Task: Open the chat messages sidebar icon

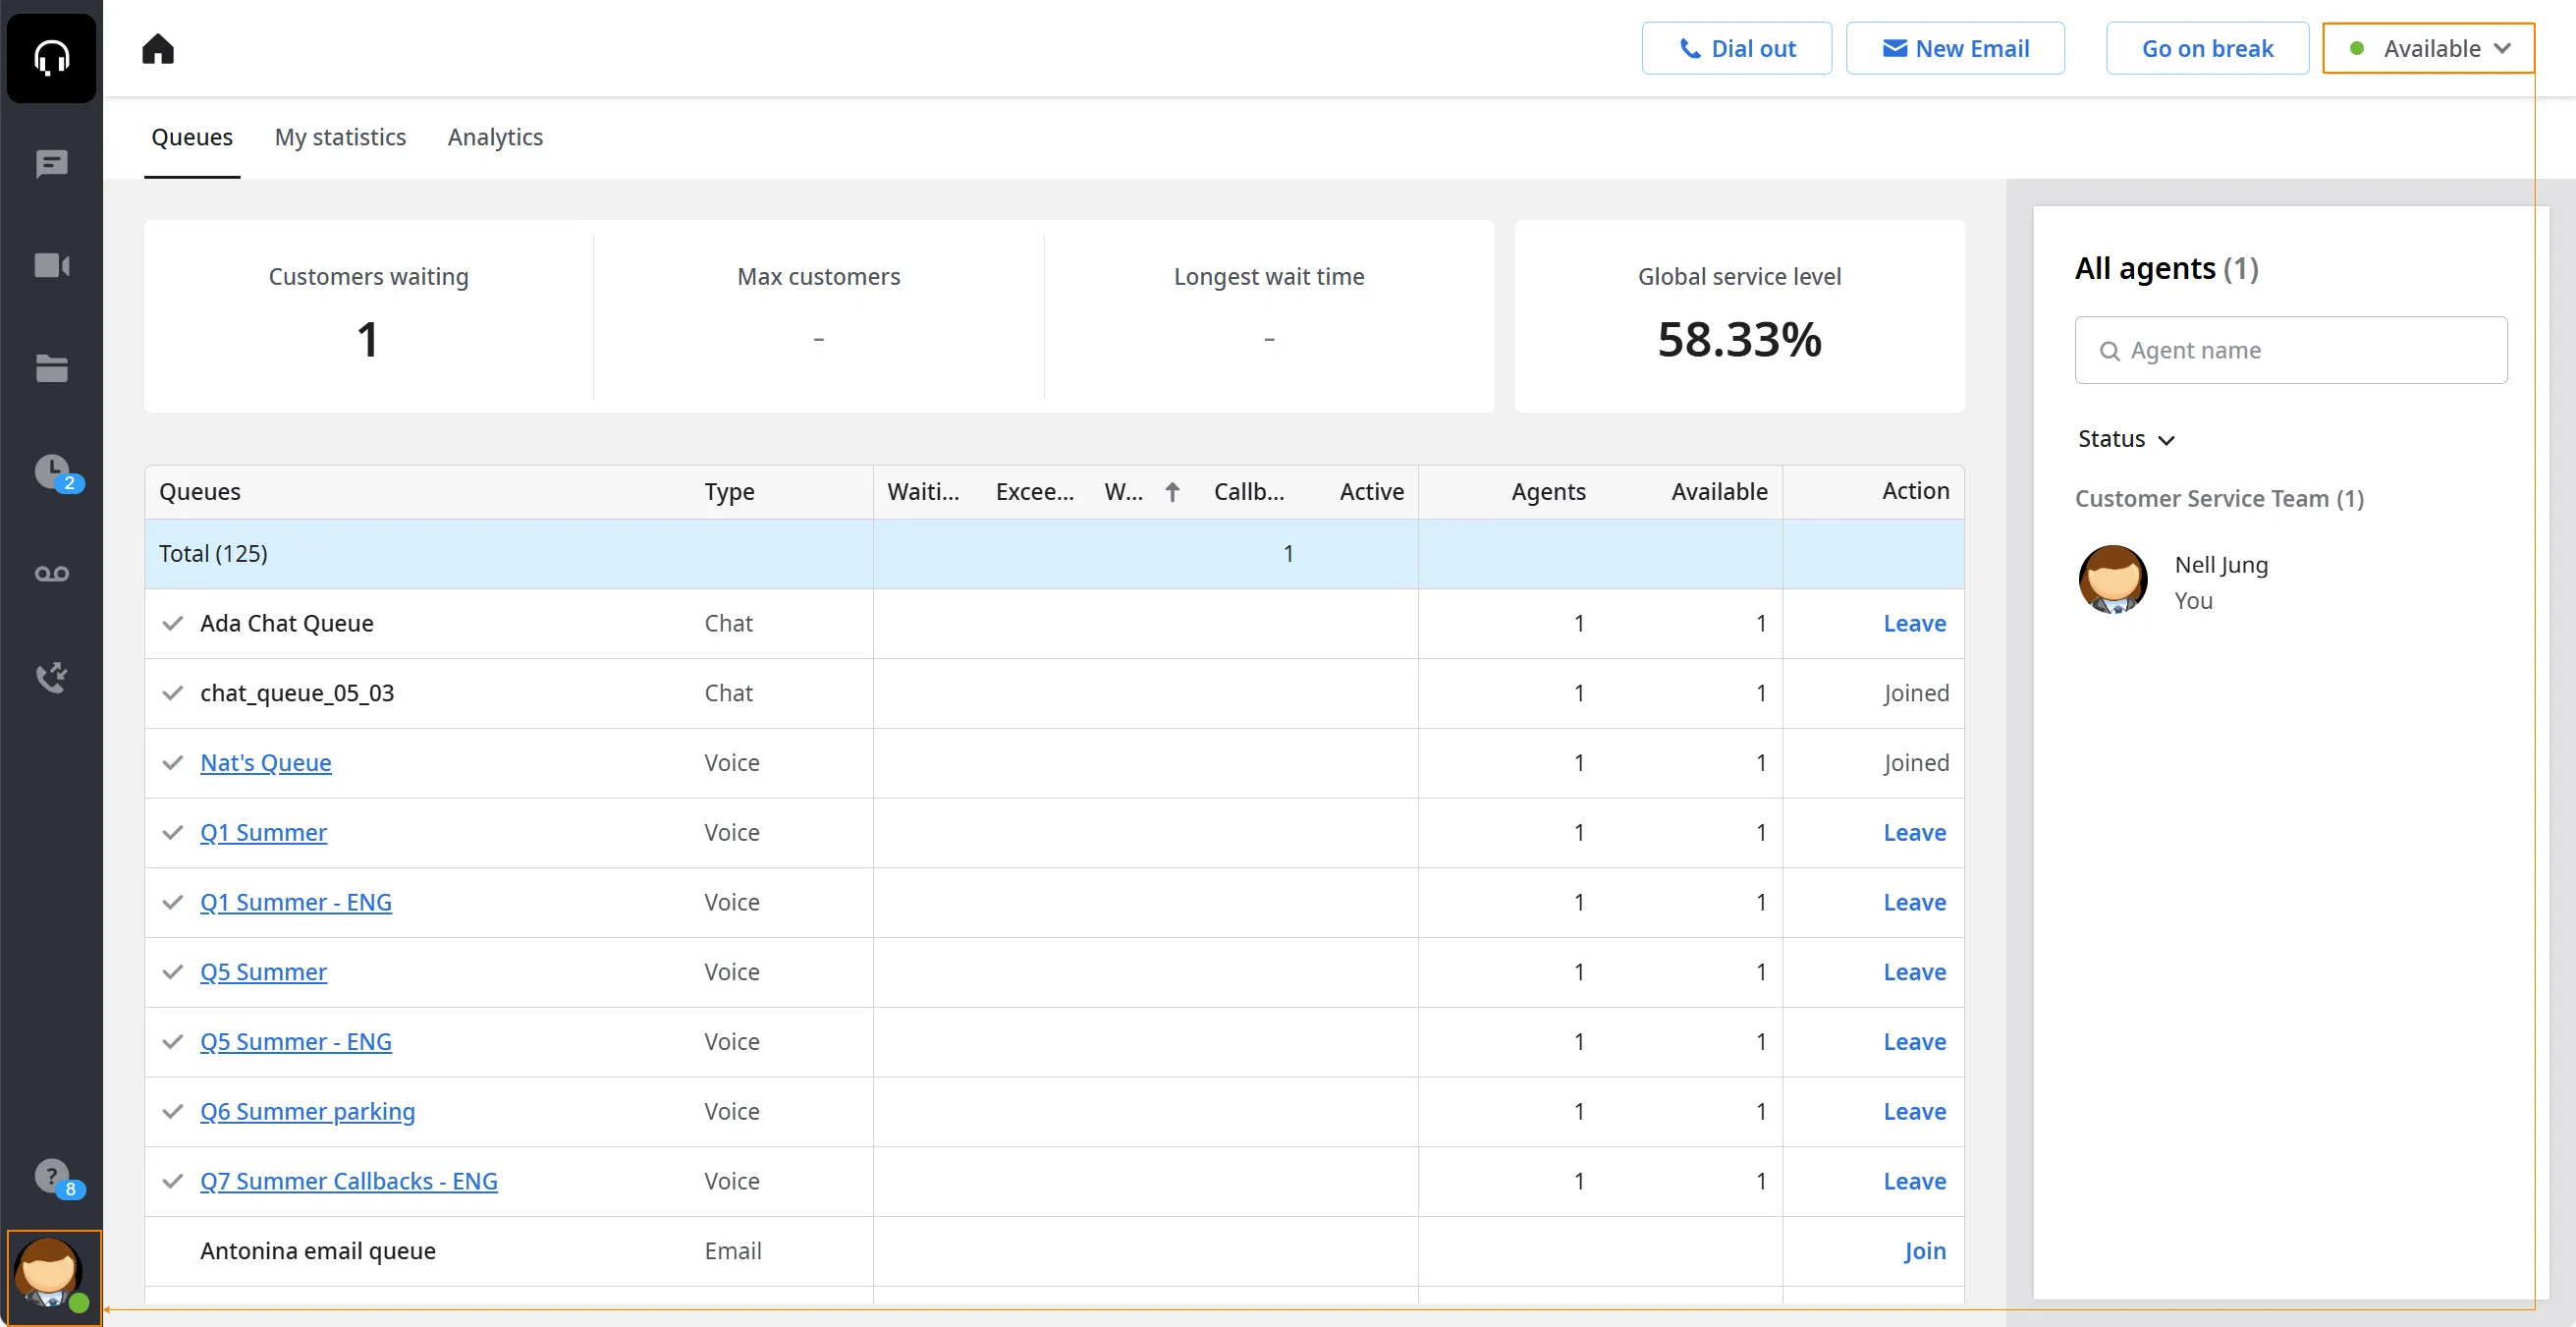Action: pos(51,163)
